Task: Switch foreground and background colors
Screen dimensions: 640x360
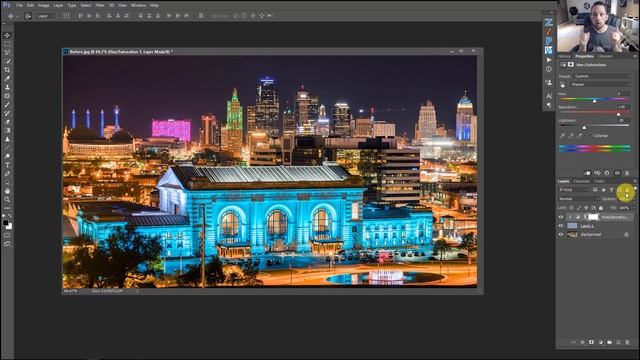Action: tap(10, 216)
